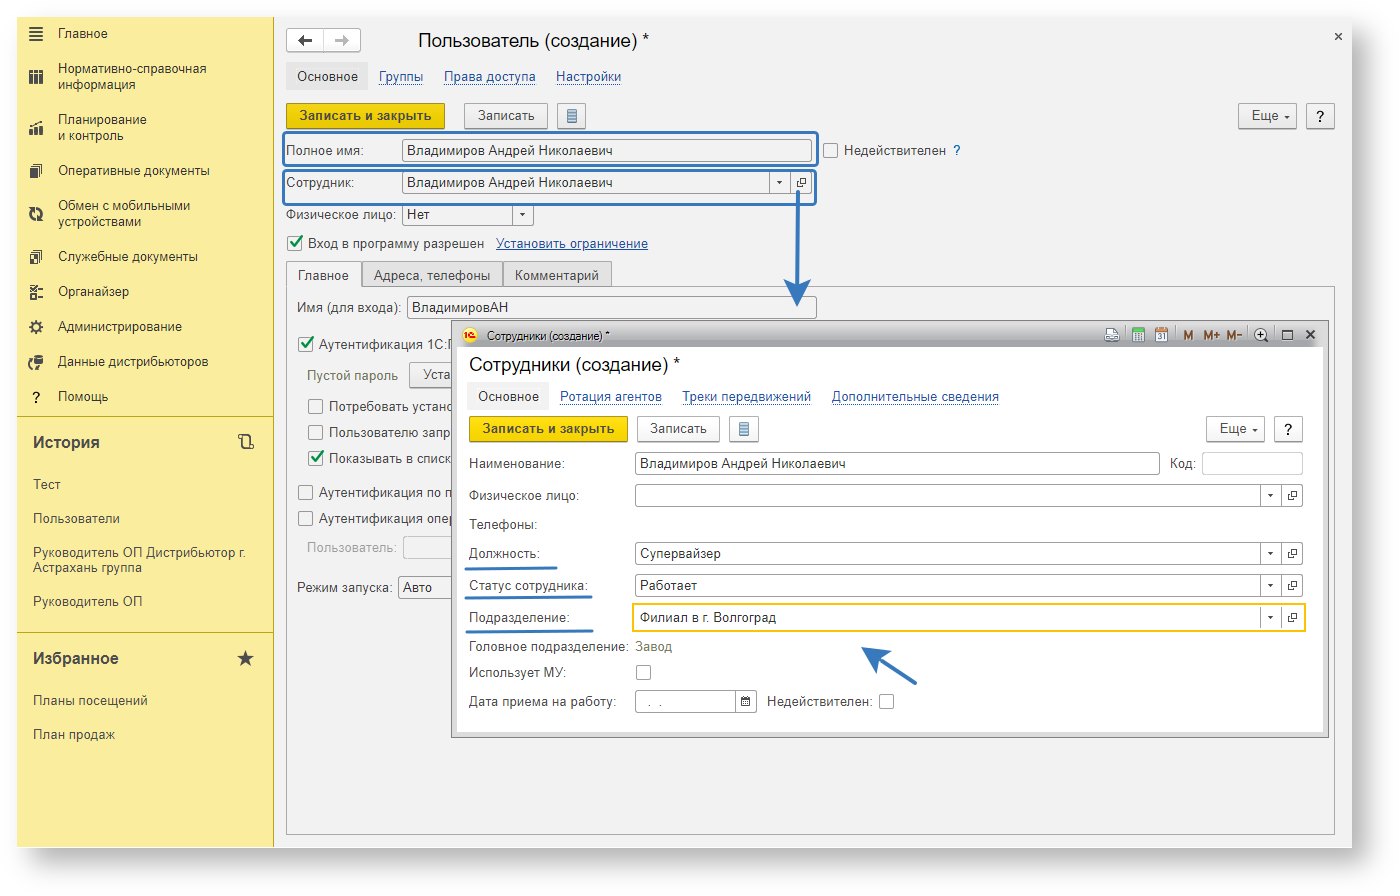
Task: Open Планирование и контроль section
Action: click(102, 127)
